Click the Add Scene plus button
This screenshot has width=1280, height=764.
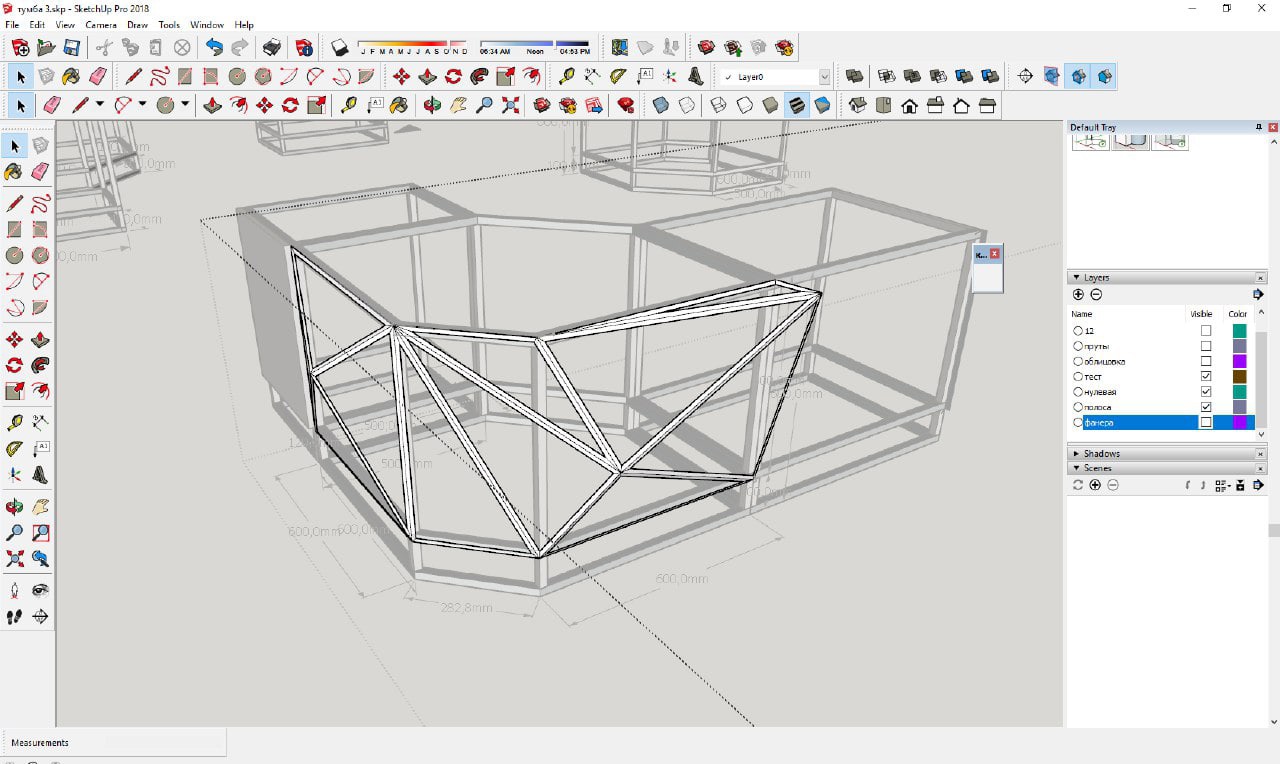(1095, 485)
